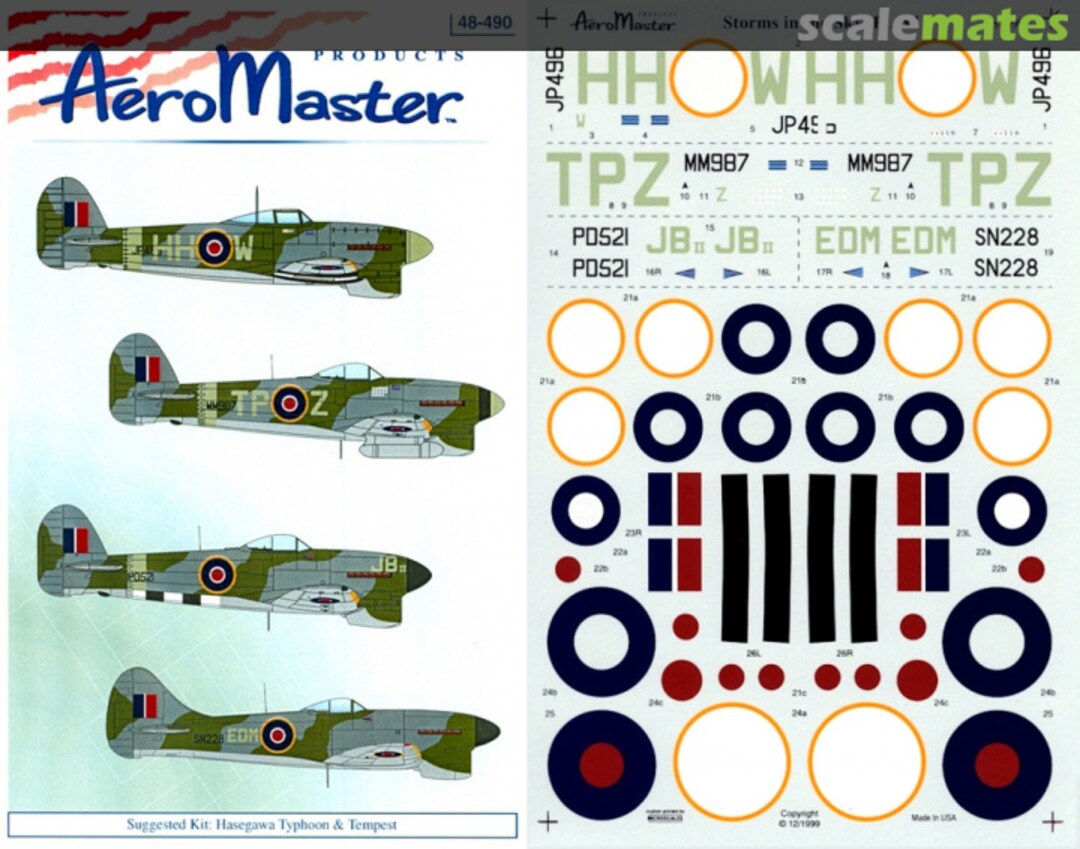The height and width of the screenshot is (849, 1080).
Task: Click the AeroMaster logo on the decal sheet
Action: point(625,20)
